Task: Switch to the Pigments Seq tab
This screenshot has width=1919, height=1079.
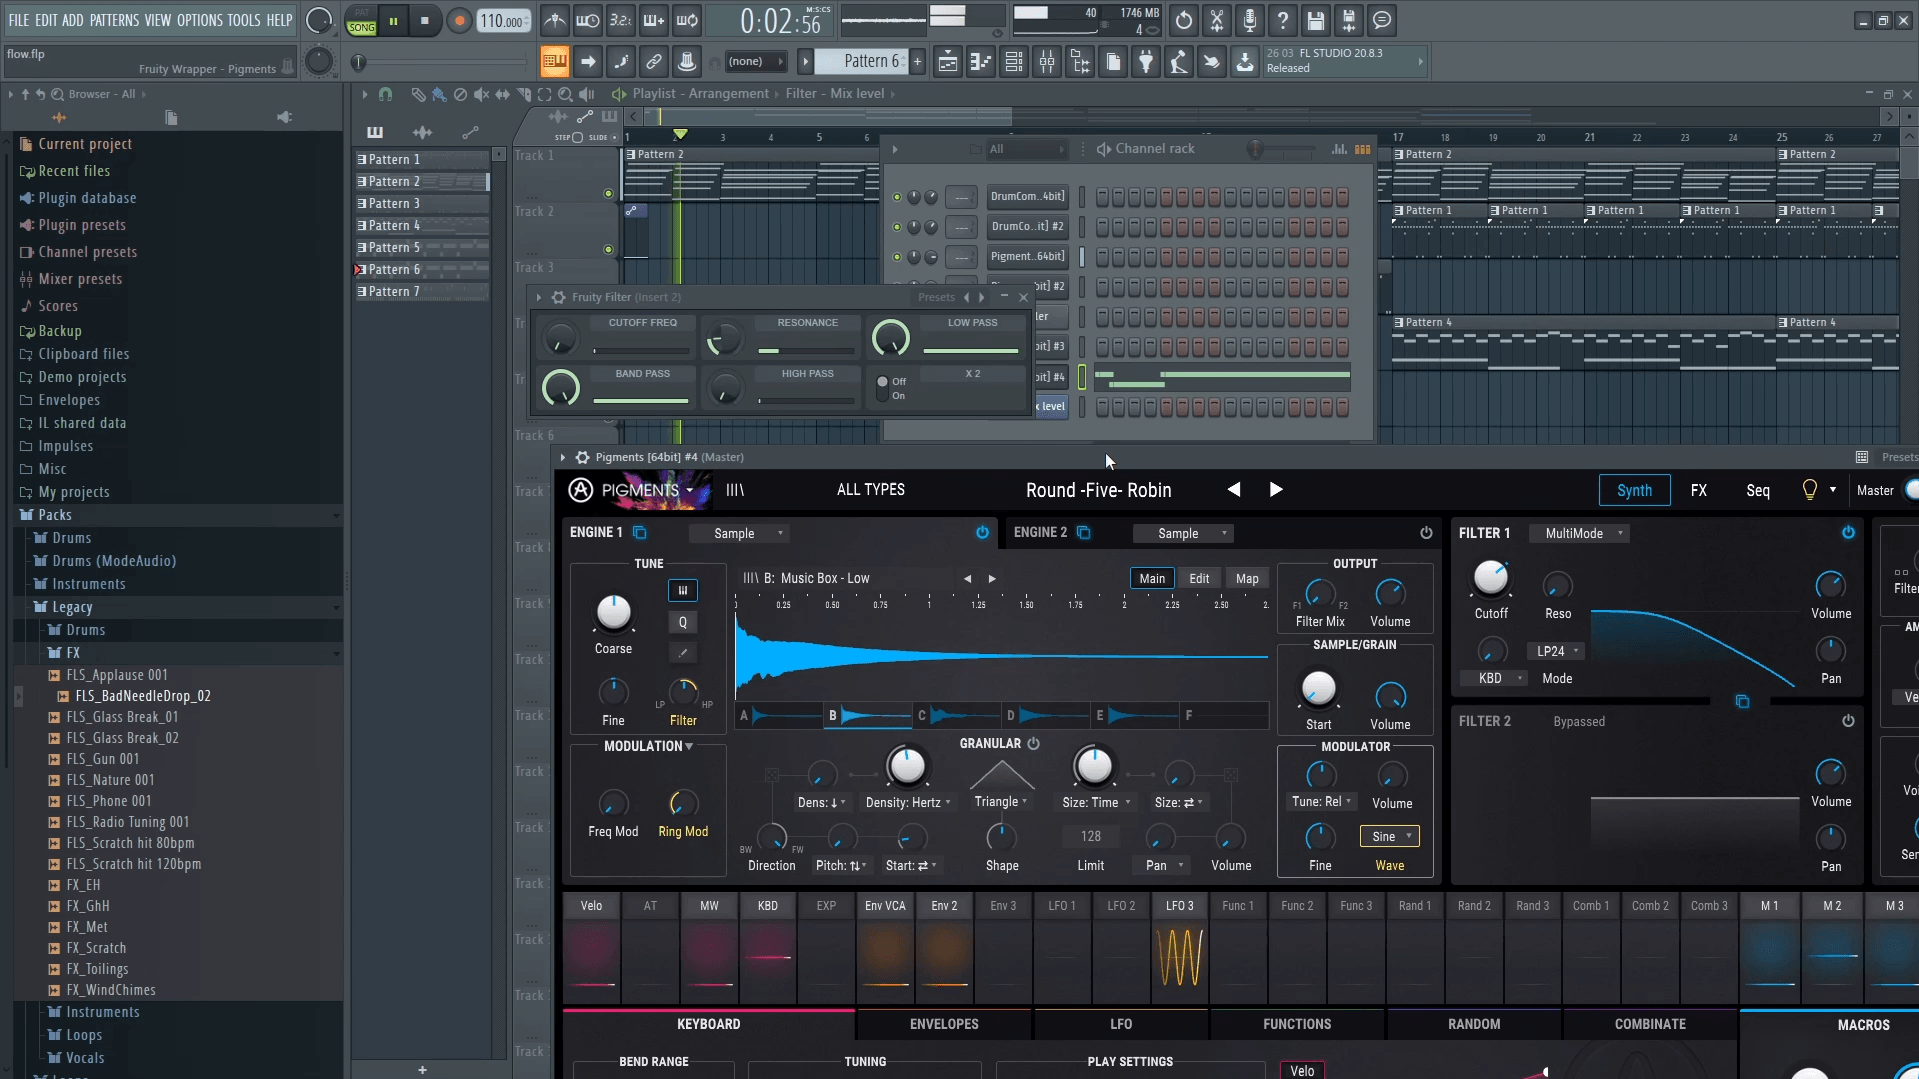Action: click(x=1757, y=490)
